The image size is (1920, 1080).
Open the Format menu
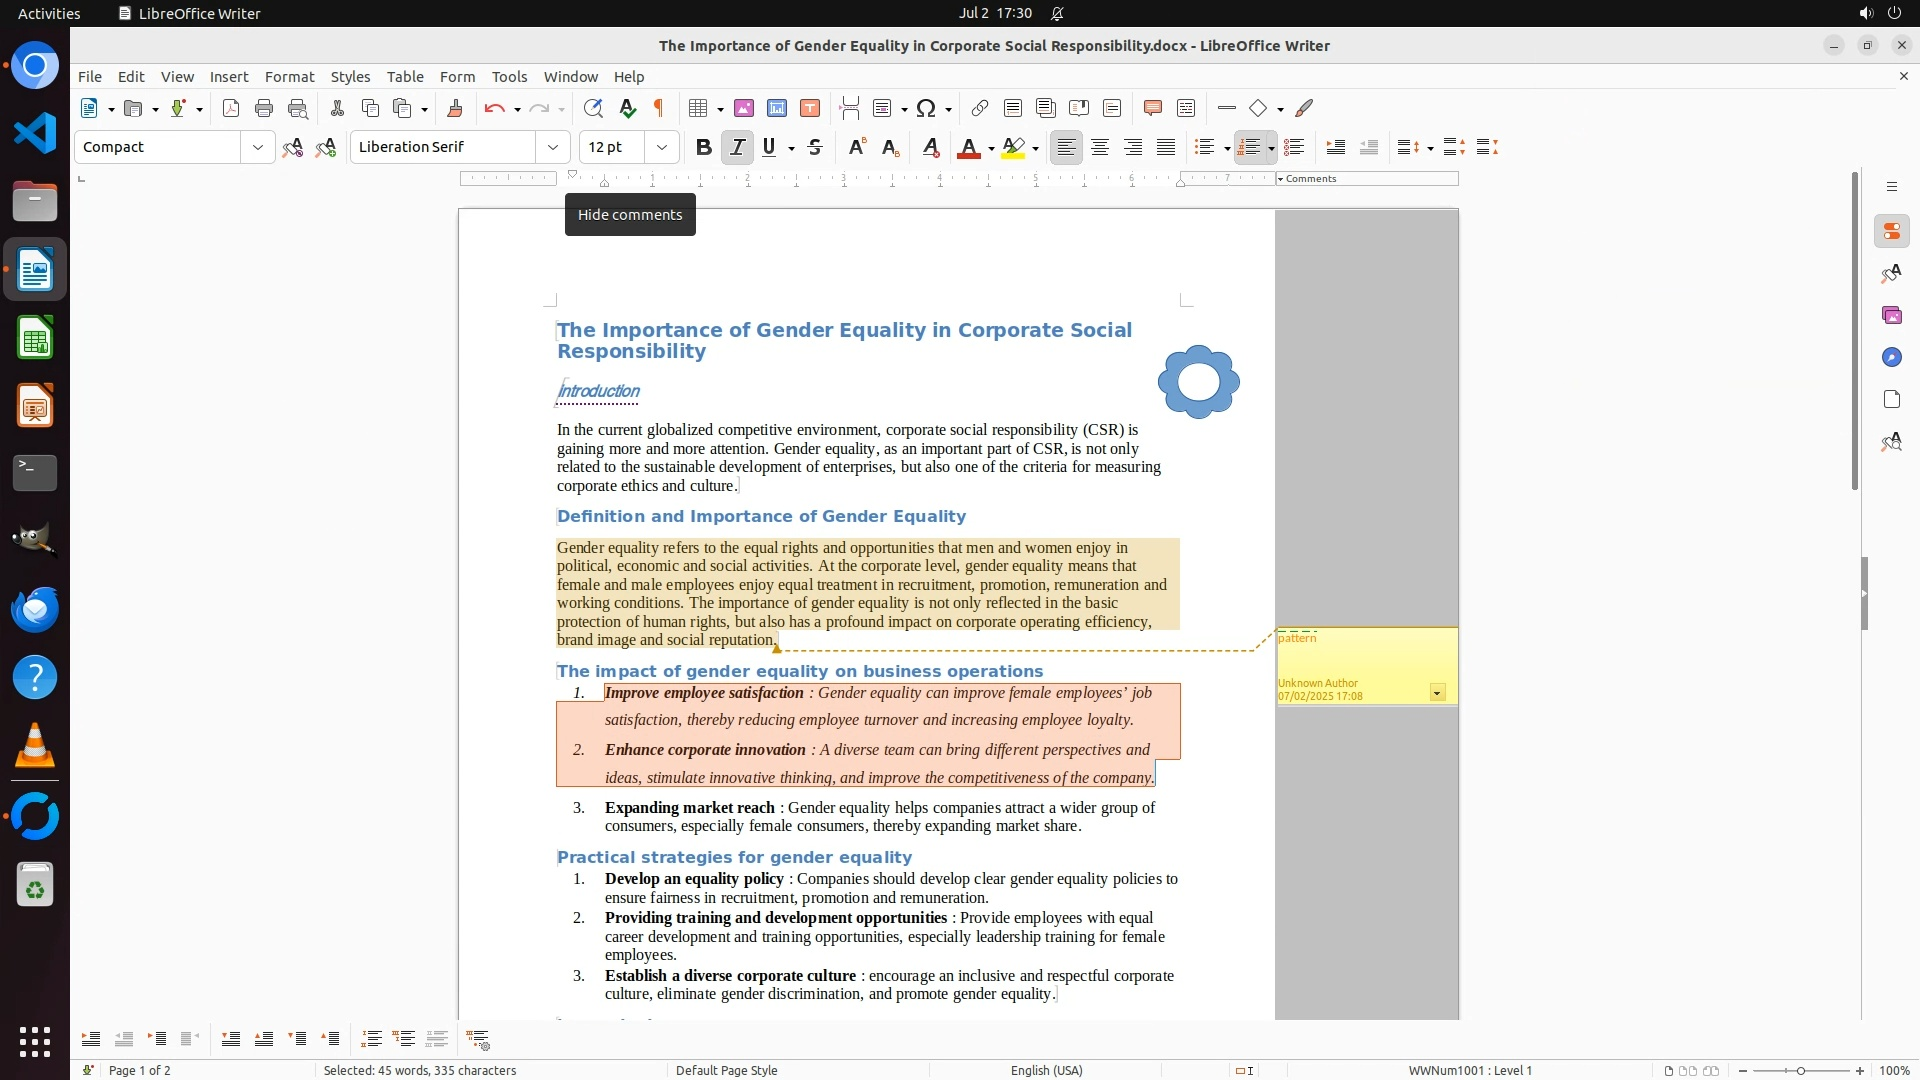(289, 76)
